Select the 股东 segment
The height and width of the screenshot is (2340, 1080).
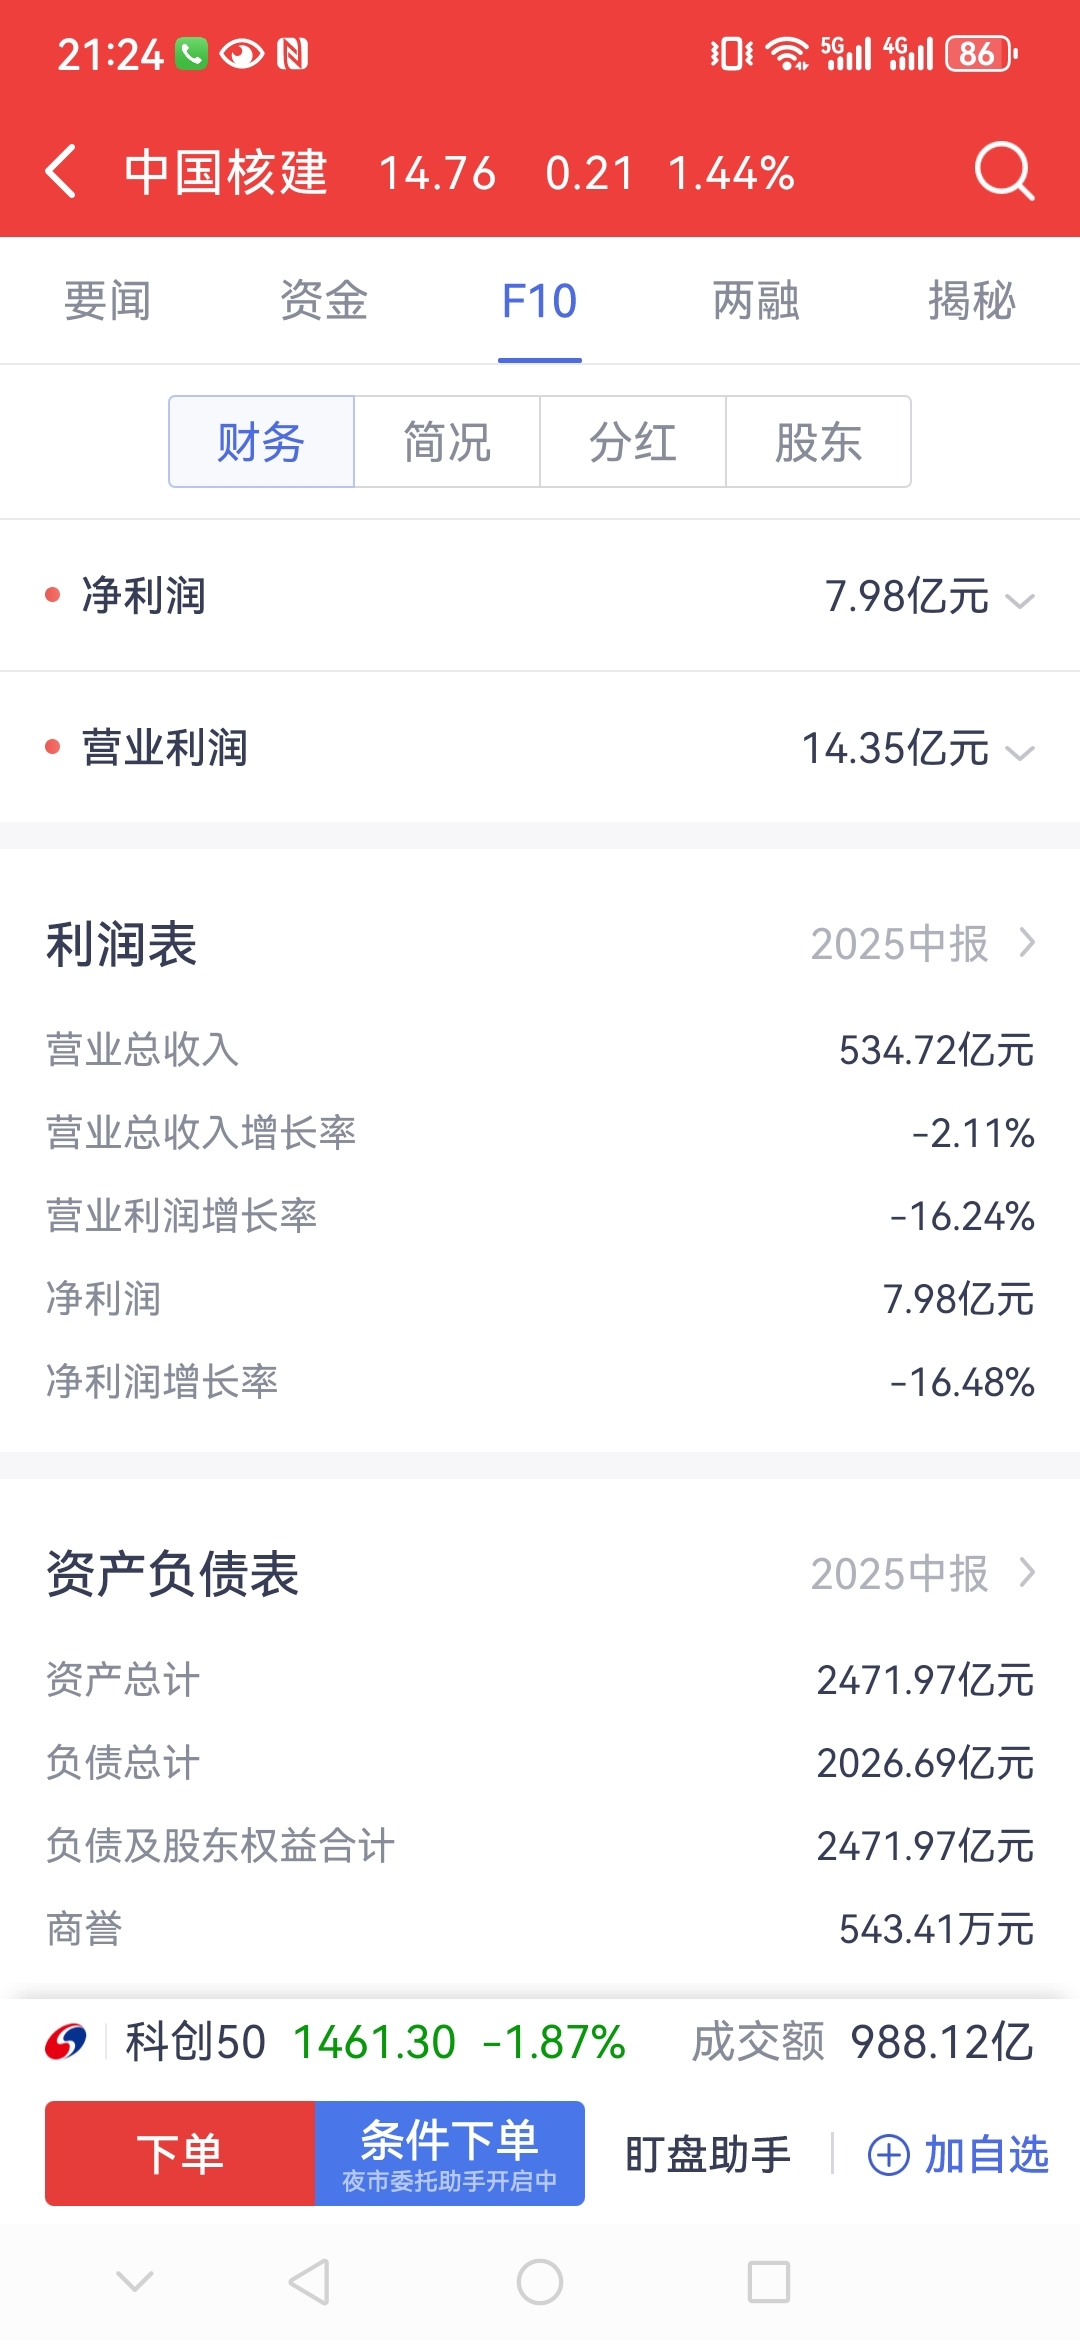[818, 442]
